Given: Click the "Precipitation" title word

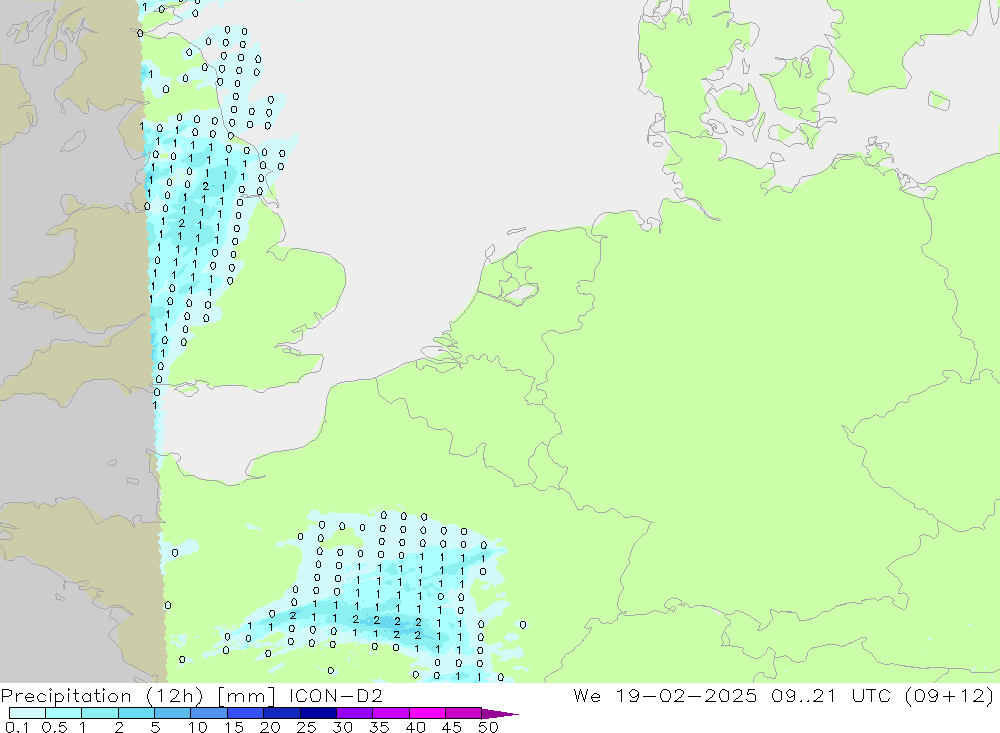Looking at the screenshot, I should (66, 696).
